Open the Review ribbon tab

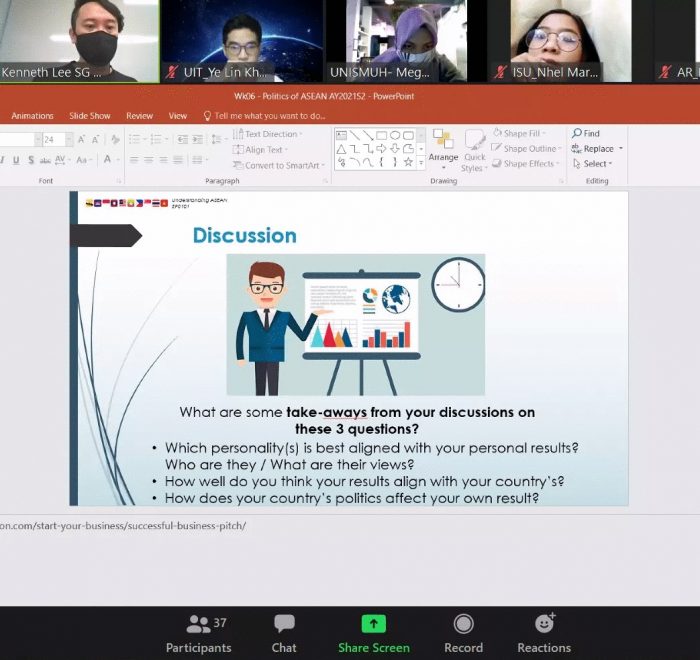pyautogui.click(x=139, y=116)
